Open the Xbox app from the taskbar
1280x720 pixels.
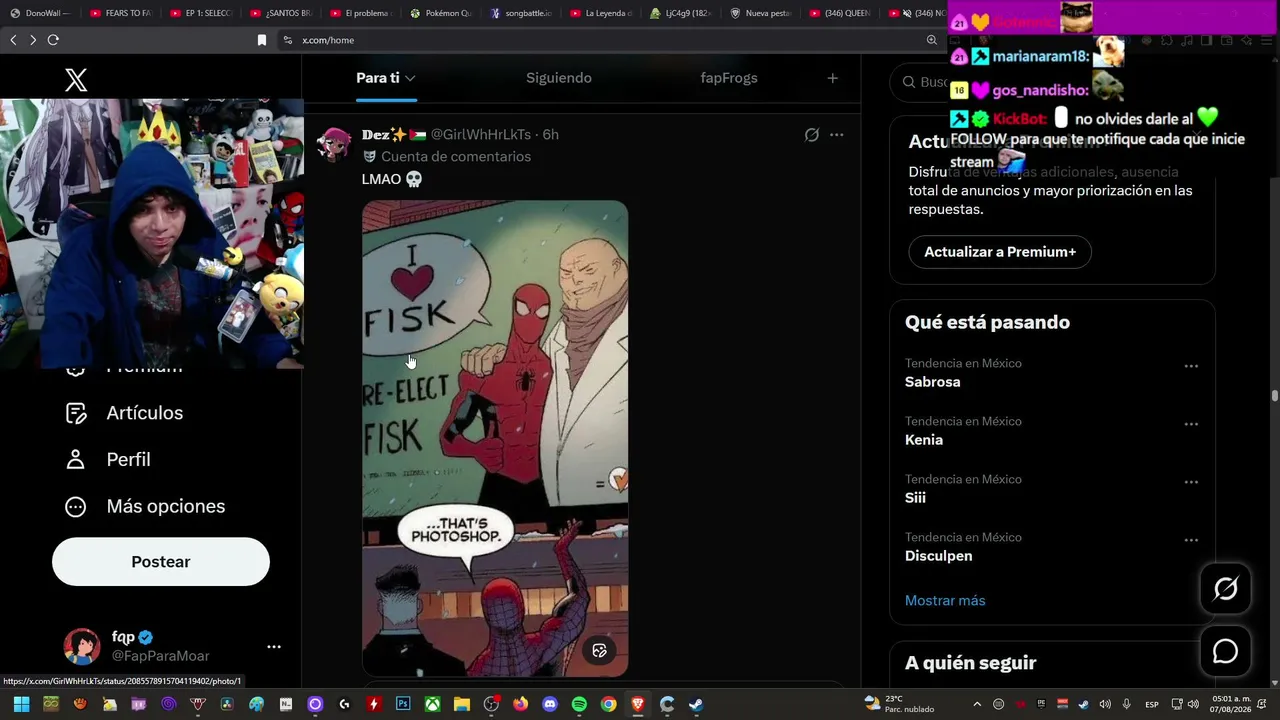[x=432, y=704]
